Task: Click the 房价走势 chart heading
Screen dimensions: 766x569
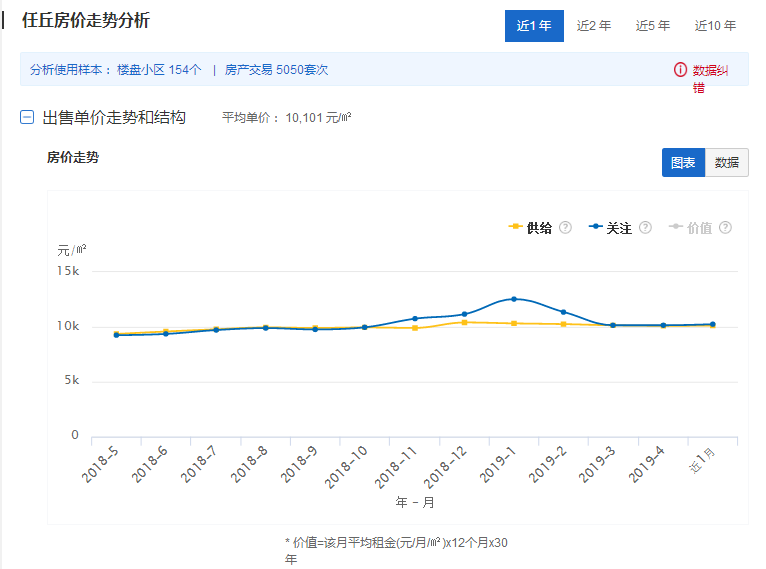Action: coord(73,157)
